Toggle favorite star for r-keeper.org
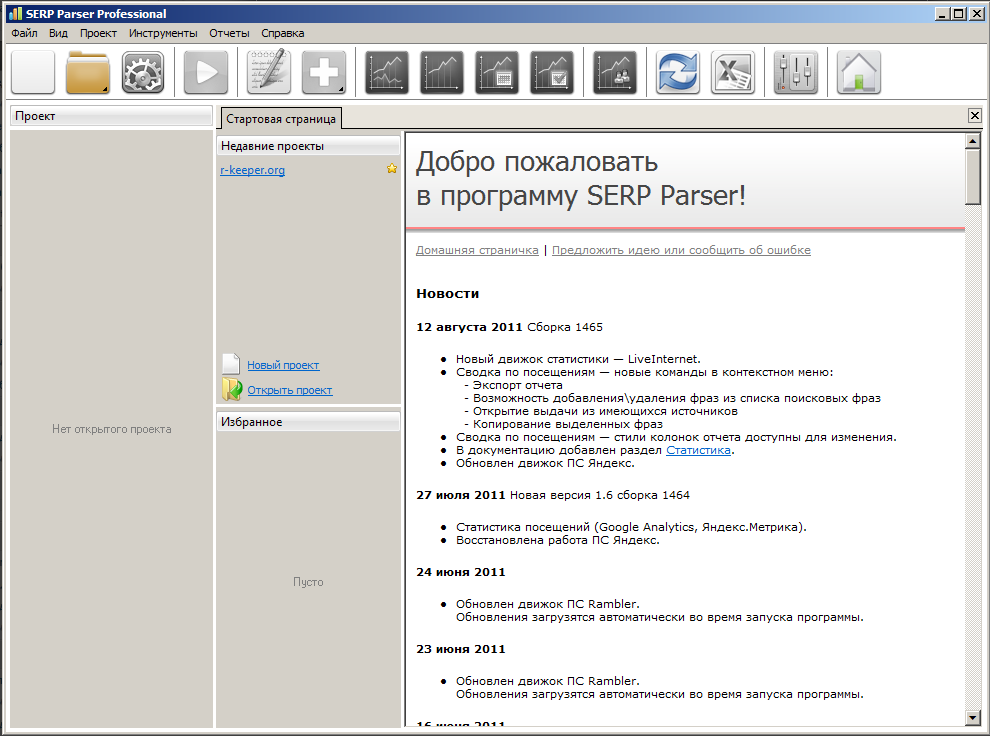The width and height of the screenshot is (990, 736). (392, 169)
